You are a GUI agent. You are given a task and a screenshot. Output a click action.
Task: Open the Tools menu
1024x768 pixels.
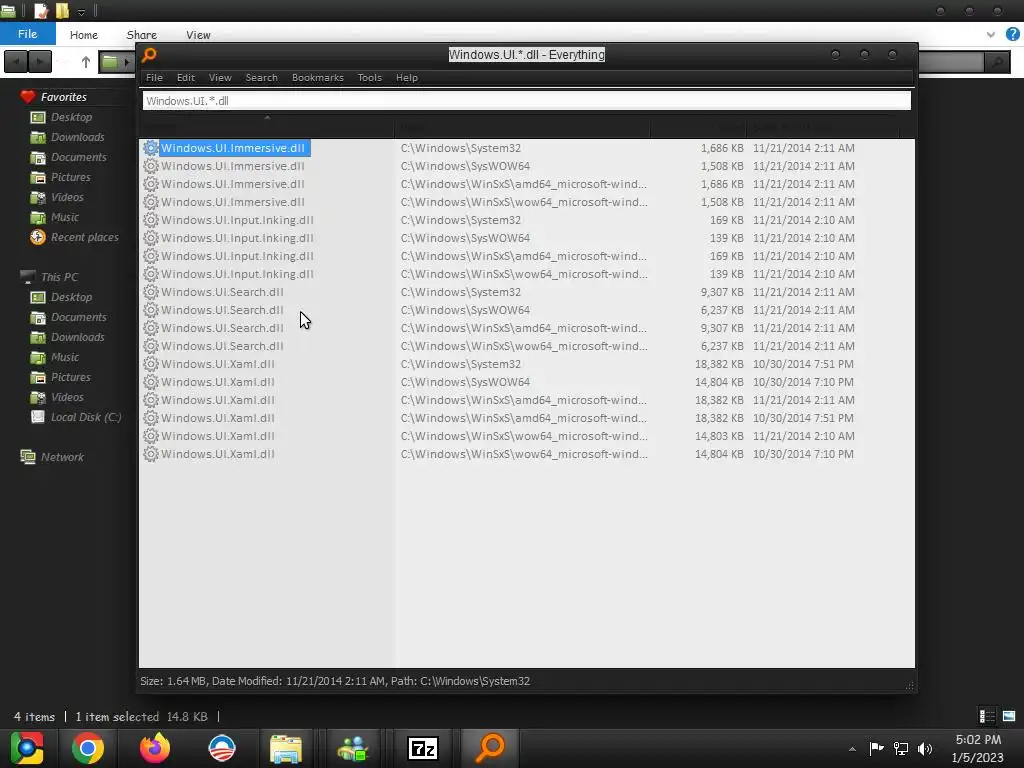[369, 77]
